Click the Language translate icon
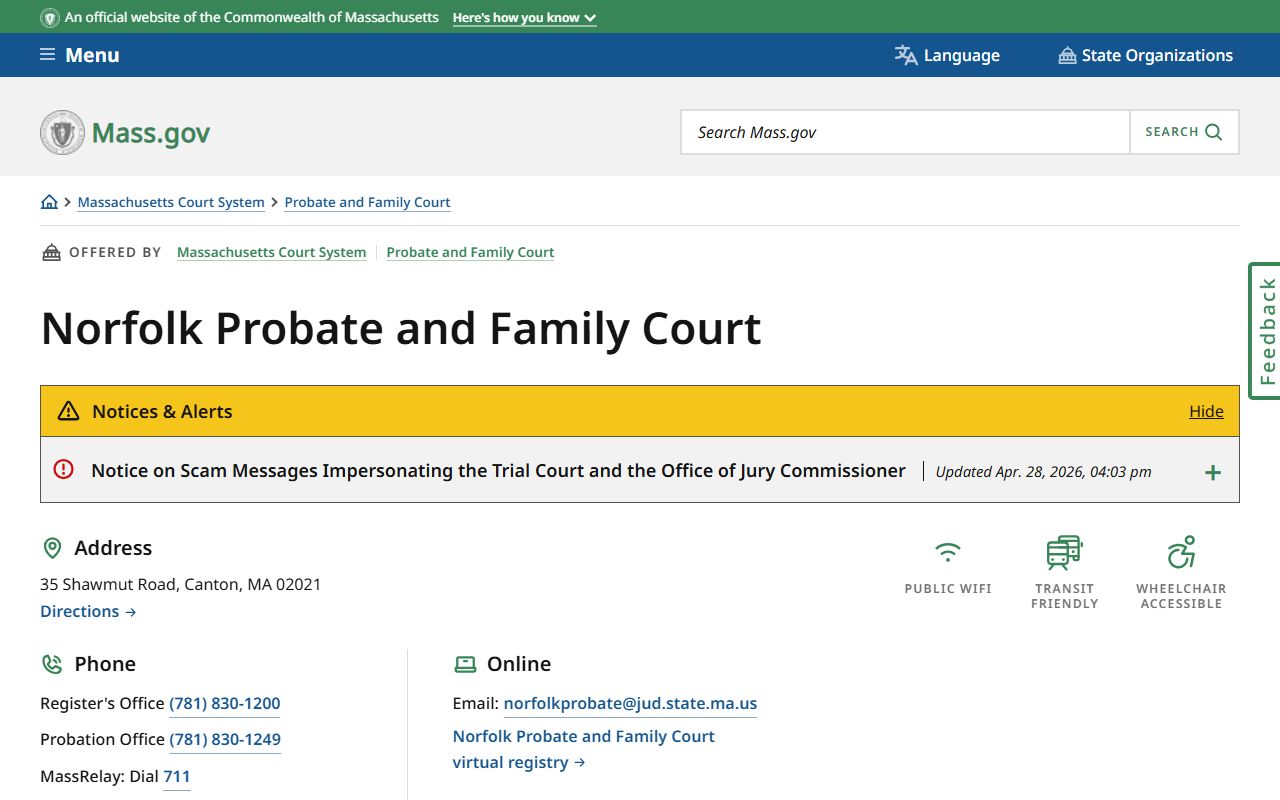This screenshot has height=800, width=1280. (906, 55)
